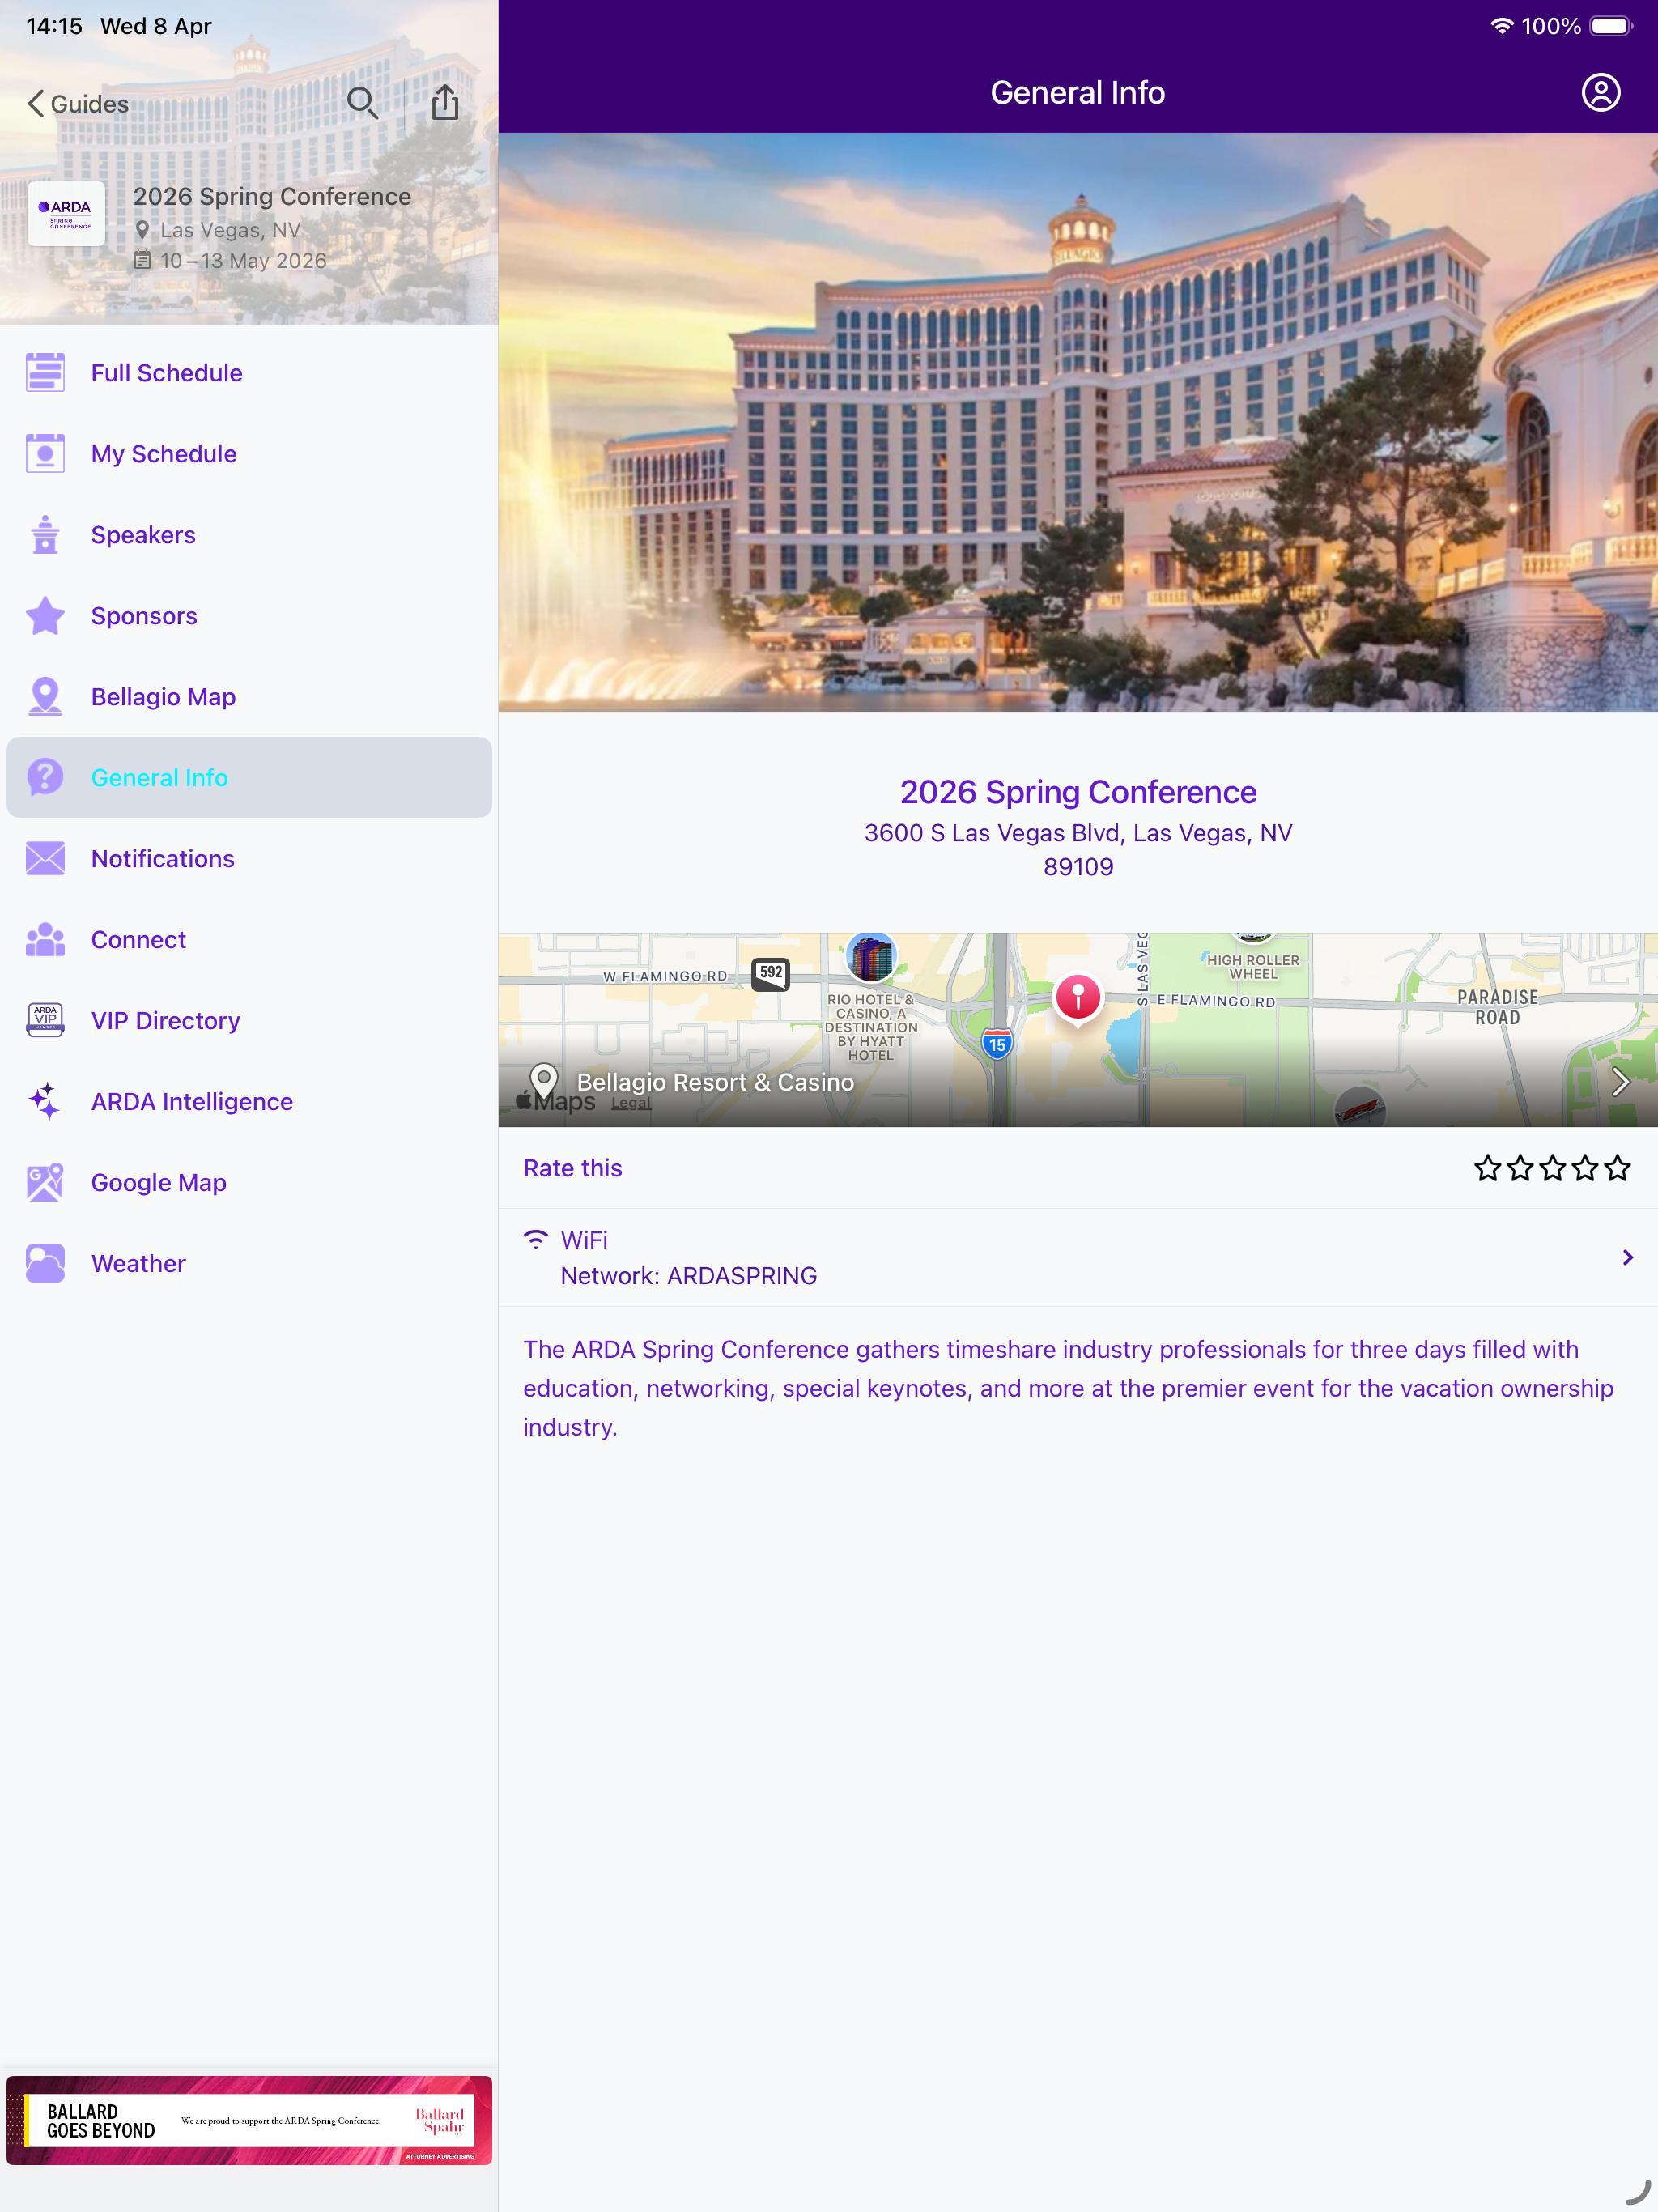Rate with the second star
This screenshot has height=2212, width=1658.
coord(1520,1167)
